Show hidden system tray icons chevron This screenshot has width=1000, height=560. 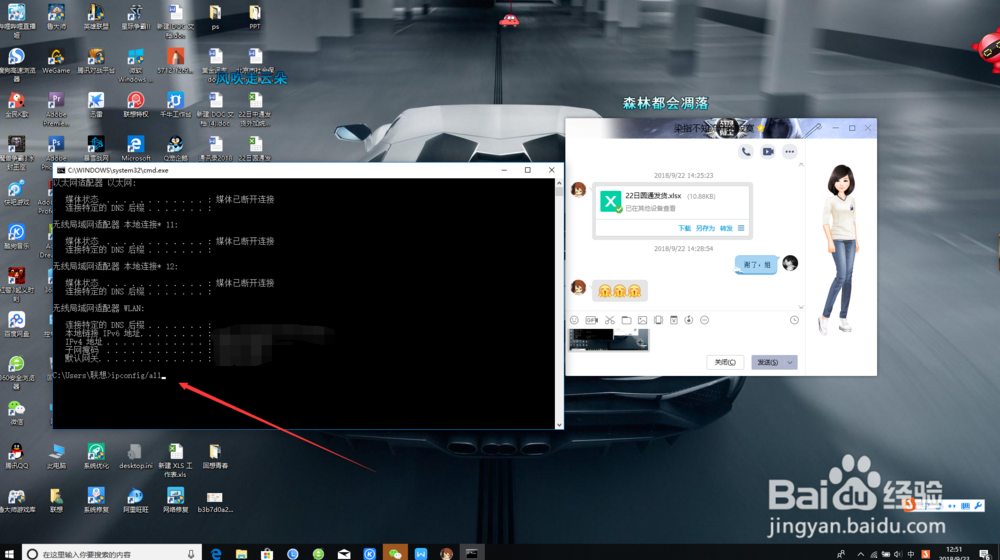[x=860, y=554]
